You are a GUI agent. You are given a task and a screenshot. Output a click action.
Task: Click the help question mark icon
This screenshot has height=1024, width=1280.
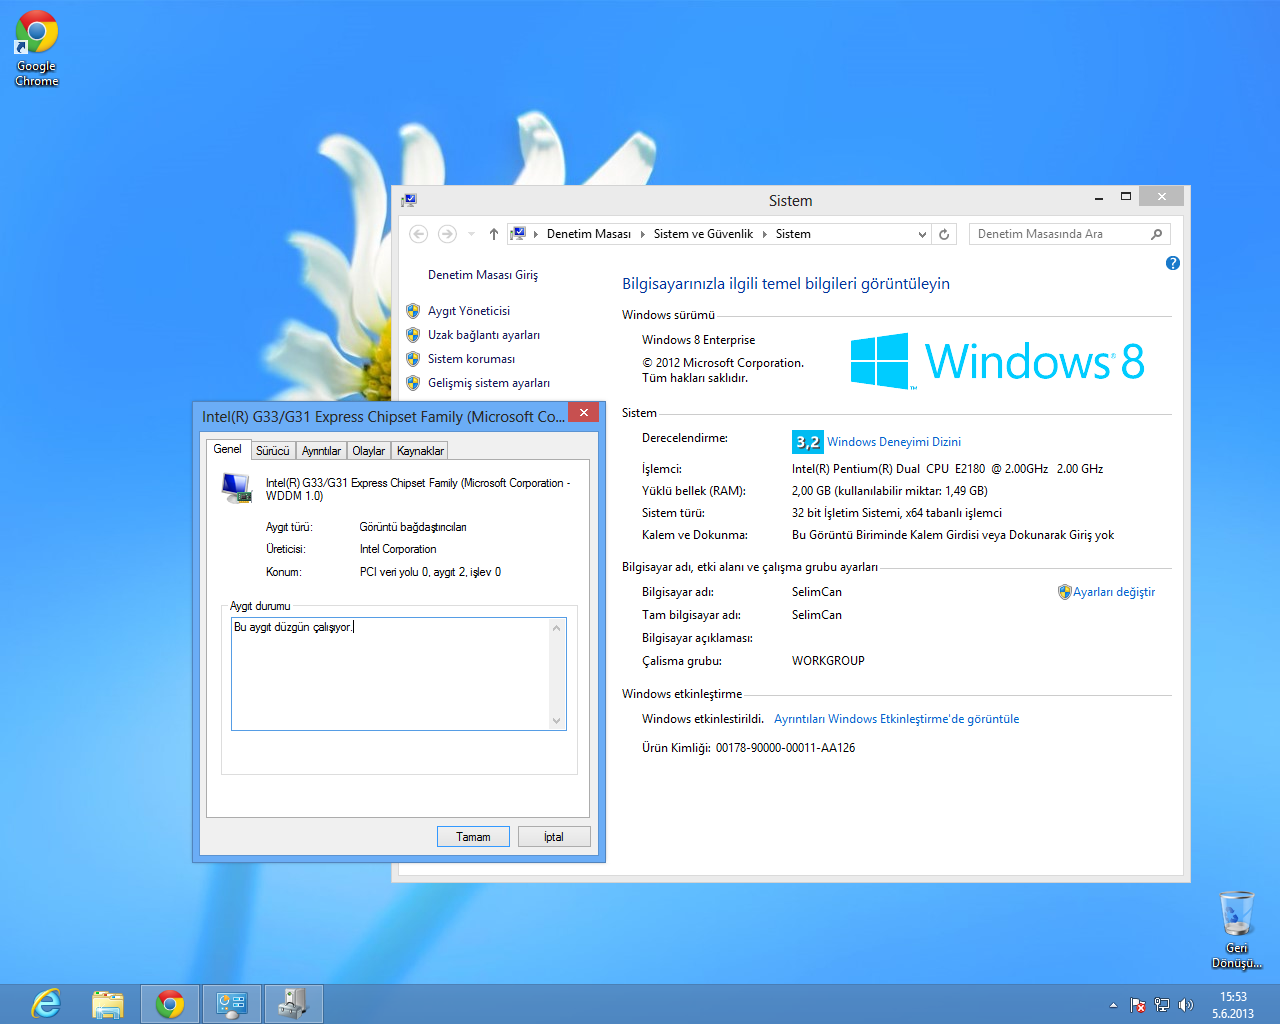click(x=1173, y=263)
